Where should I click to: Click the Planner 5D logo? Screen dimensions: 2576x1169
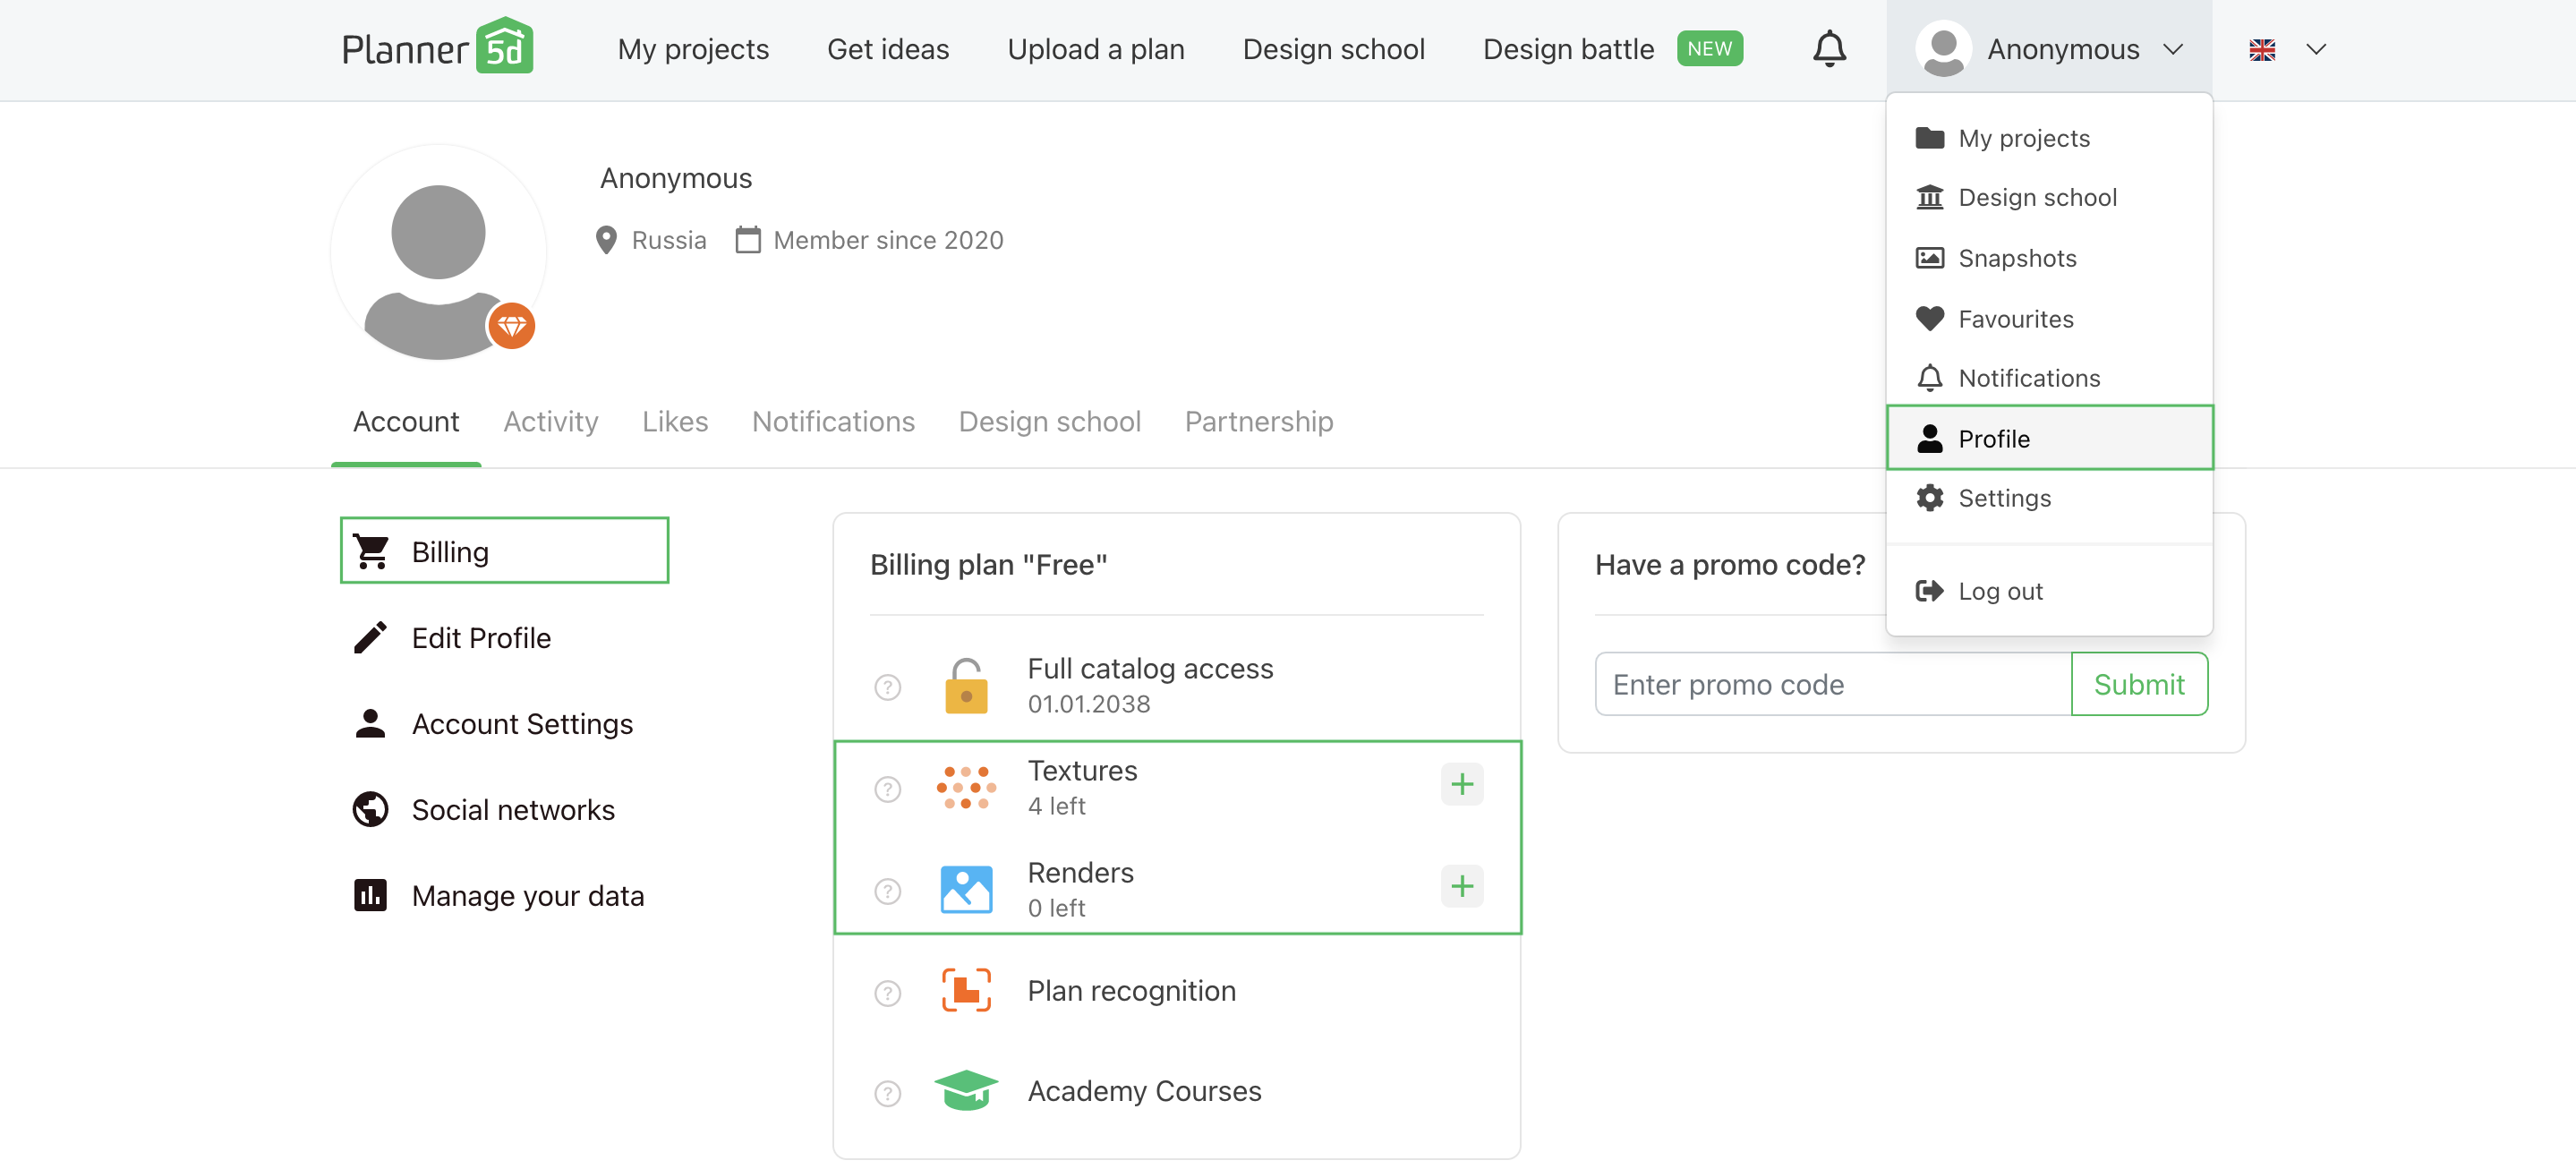437,48
